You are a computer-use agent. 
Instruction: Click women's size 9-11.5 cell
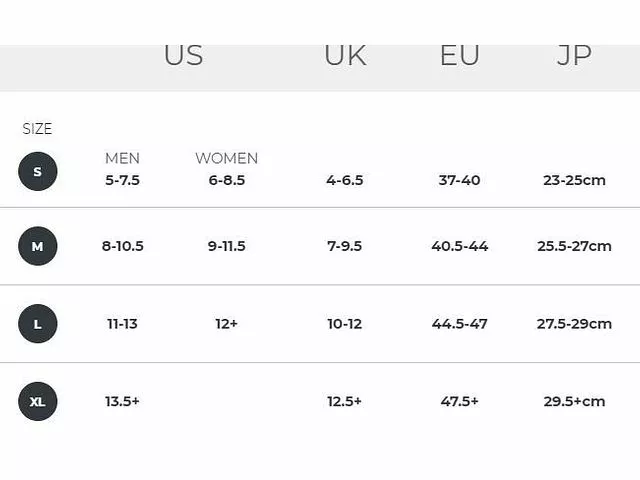(226, 246)
